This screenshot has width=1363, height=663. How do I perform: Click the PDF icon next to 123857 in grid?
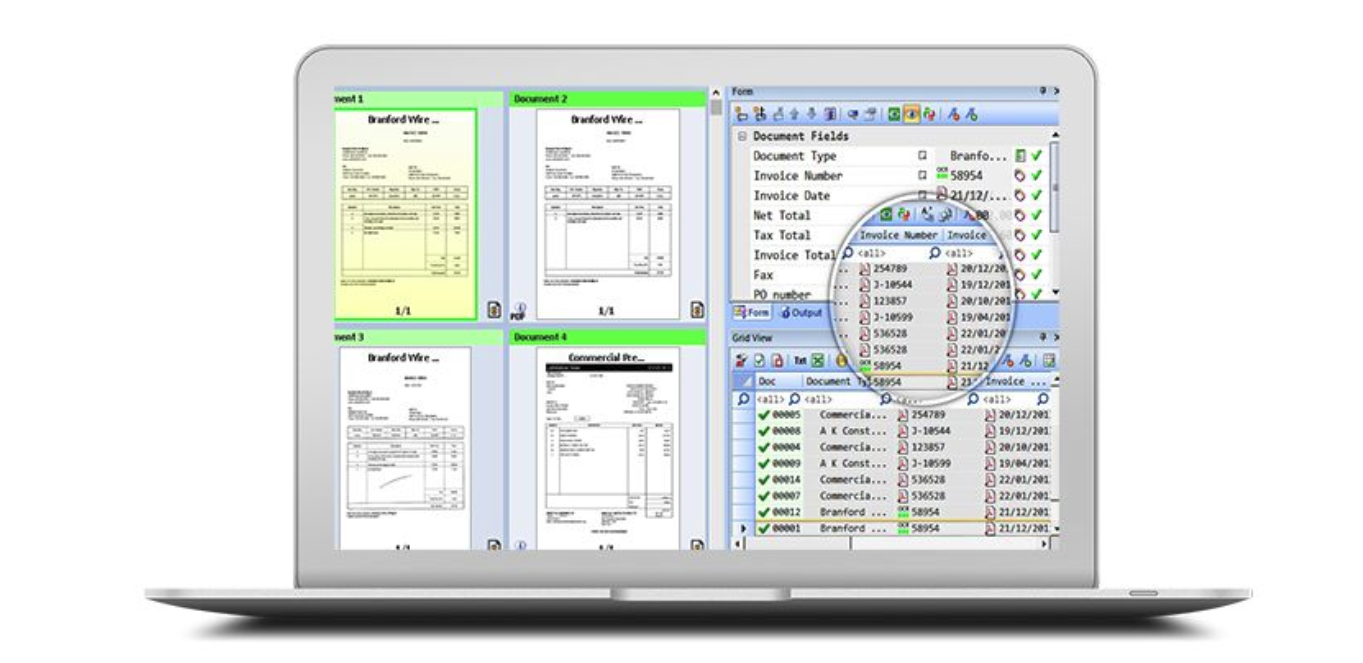[x=903, y=447]
